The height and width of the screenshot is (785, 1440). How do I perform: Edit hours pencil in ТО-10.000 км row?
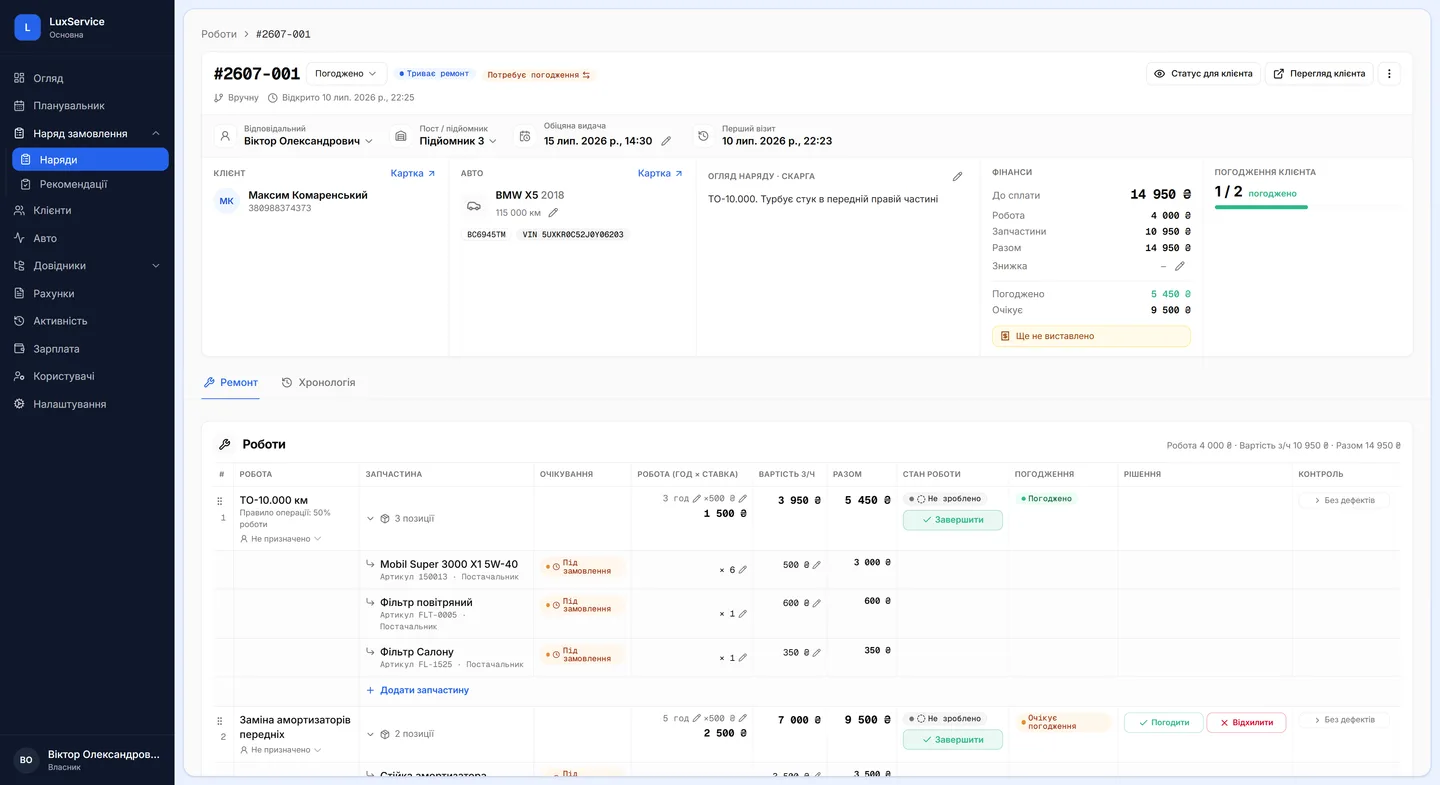(697, 498)
